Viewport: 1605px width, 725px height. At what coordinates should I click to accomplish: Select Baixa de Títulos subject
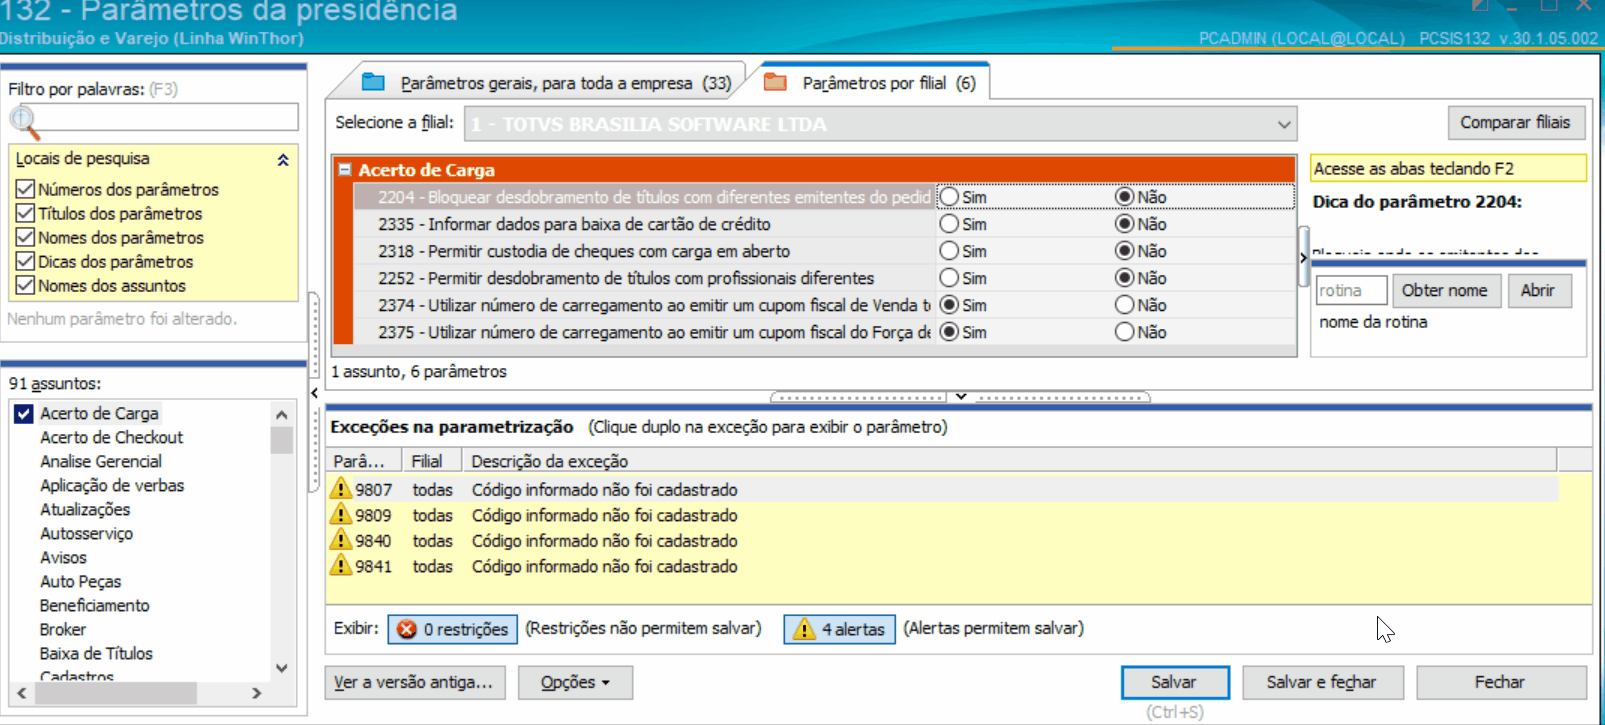coord(96,653)
